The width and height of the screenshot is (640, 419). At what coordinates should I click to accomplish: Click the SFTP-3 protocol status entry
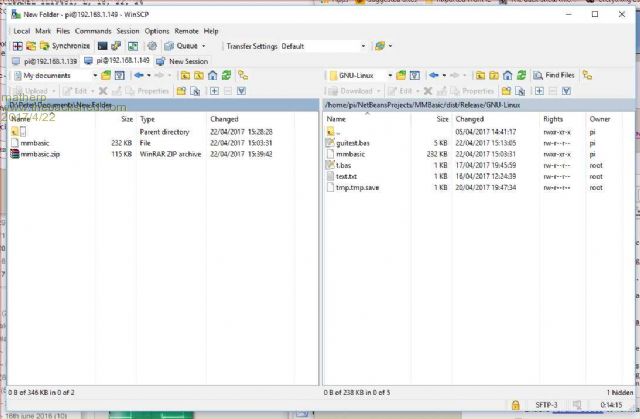pos(546,405)
